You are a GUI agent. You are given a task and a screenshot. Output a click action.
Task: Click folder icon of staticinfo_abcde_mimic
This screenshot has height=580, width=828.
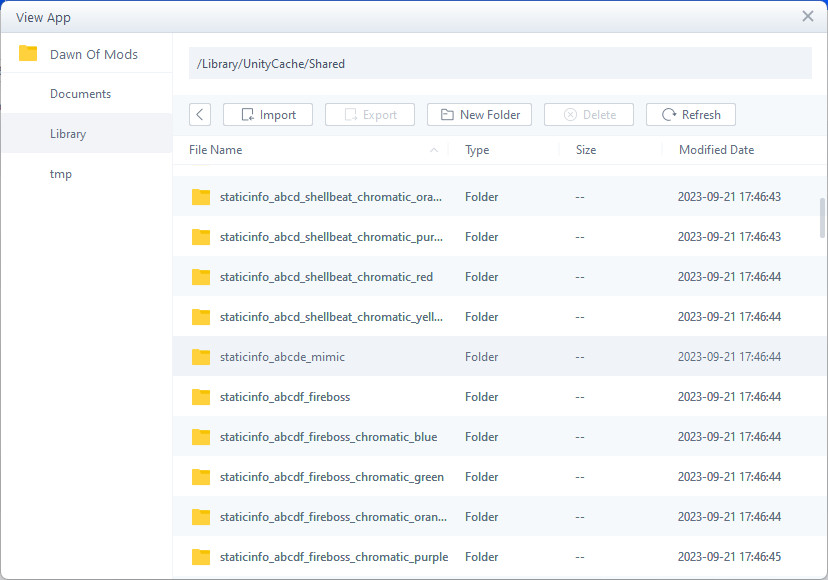pyautogui.click(x=201, y=357)
